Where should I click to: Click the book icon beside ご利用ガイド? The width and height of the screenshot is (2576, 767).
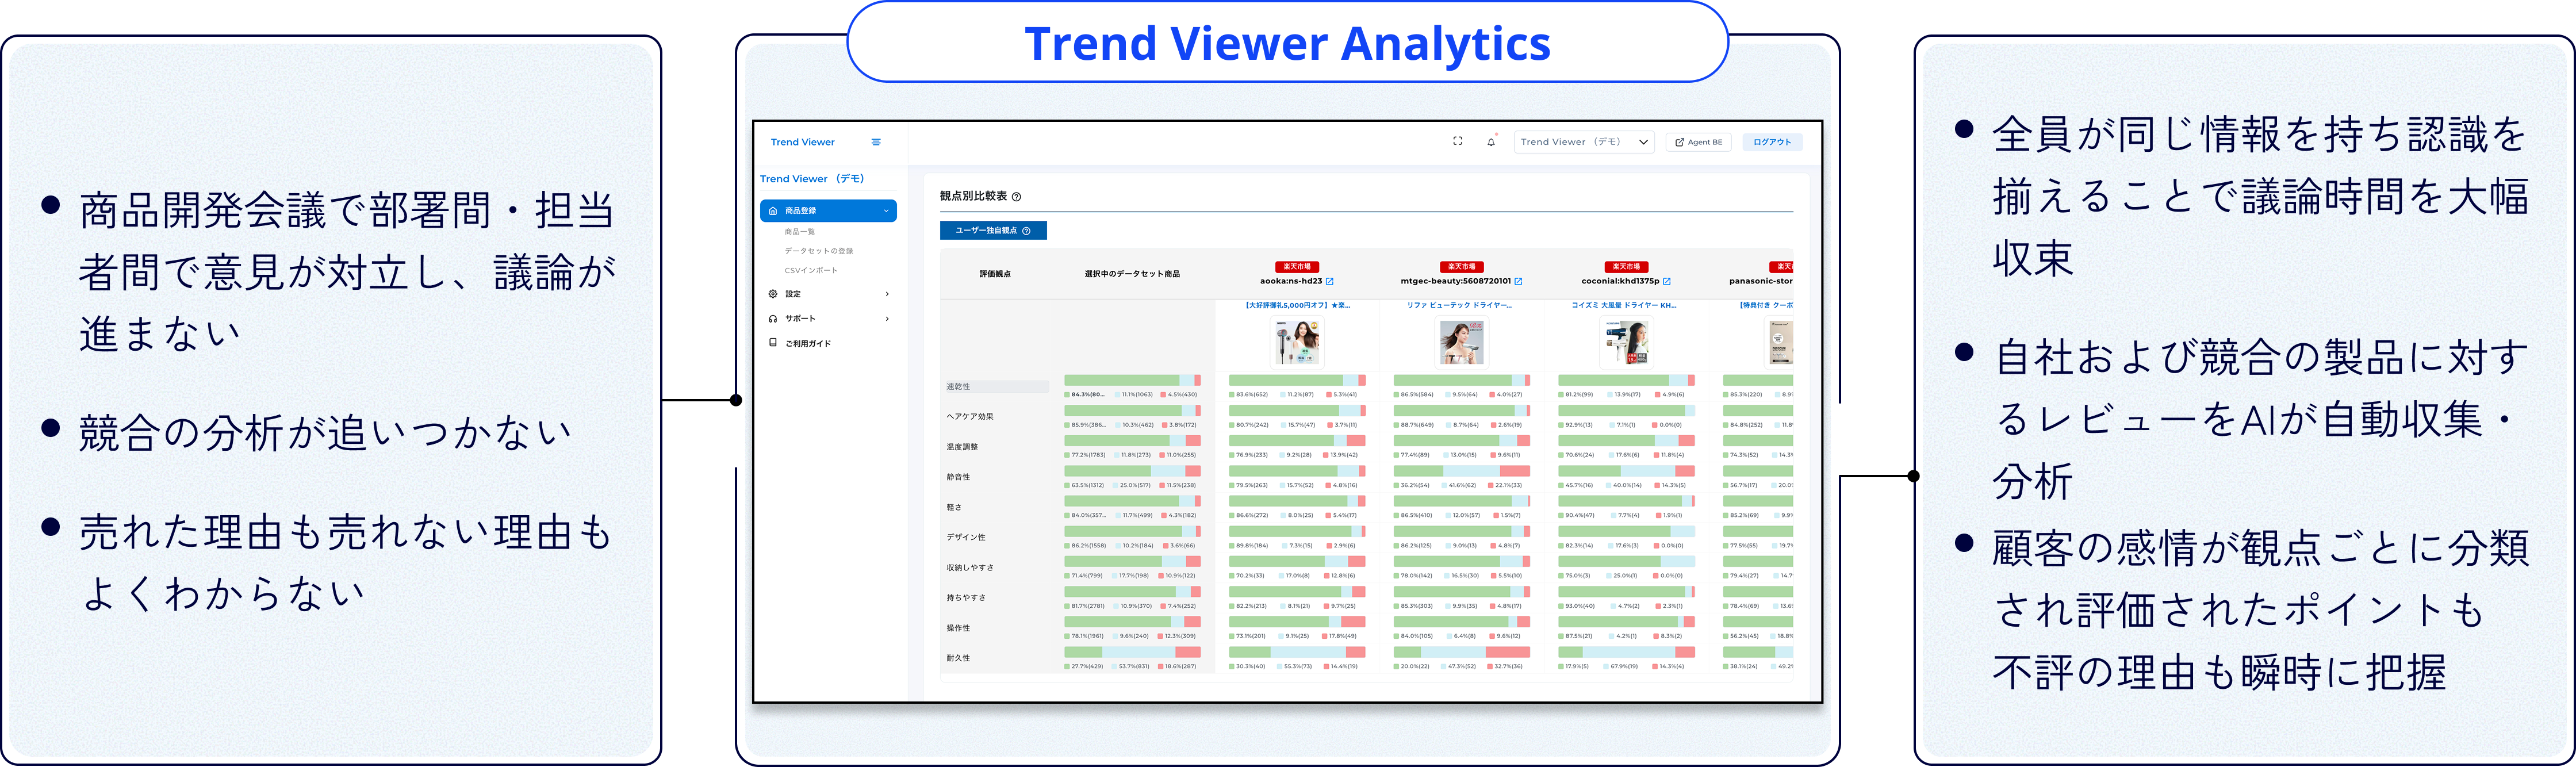point(772,343)
